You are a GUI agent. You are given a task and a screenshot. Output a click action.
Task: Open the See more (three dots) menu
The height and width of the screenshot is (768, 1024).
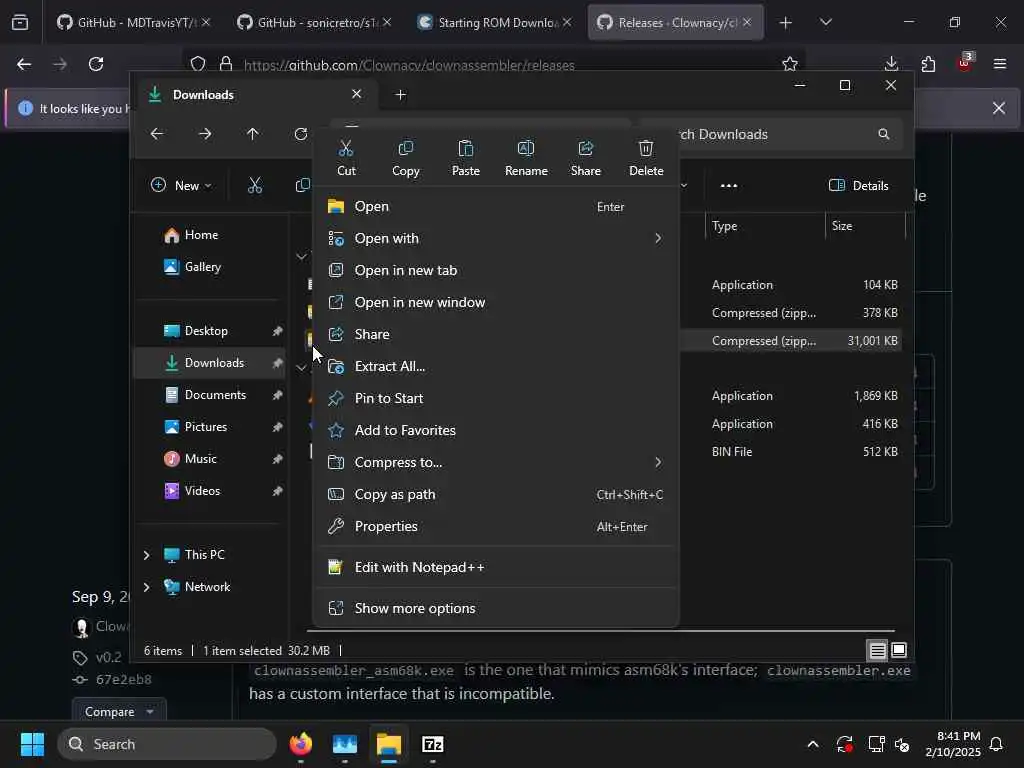click(x=729, y=185)
